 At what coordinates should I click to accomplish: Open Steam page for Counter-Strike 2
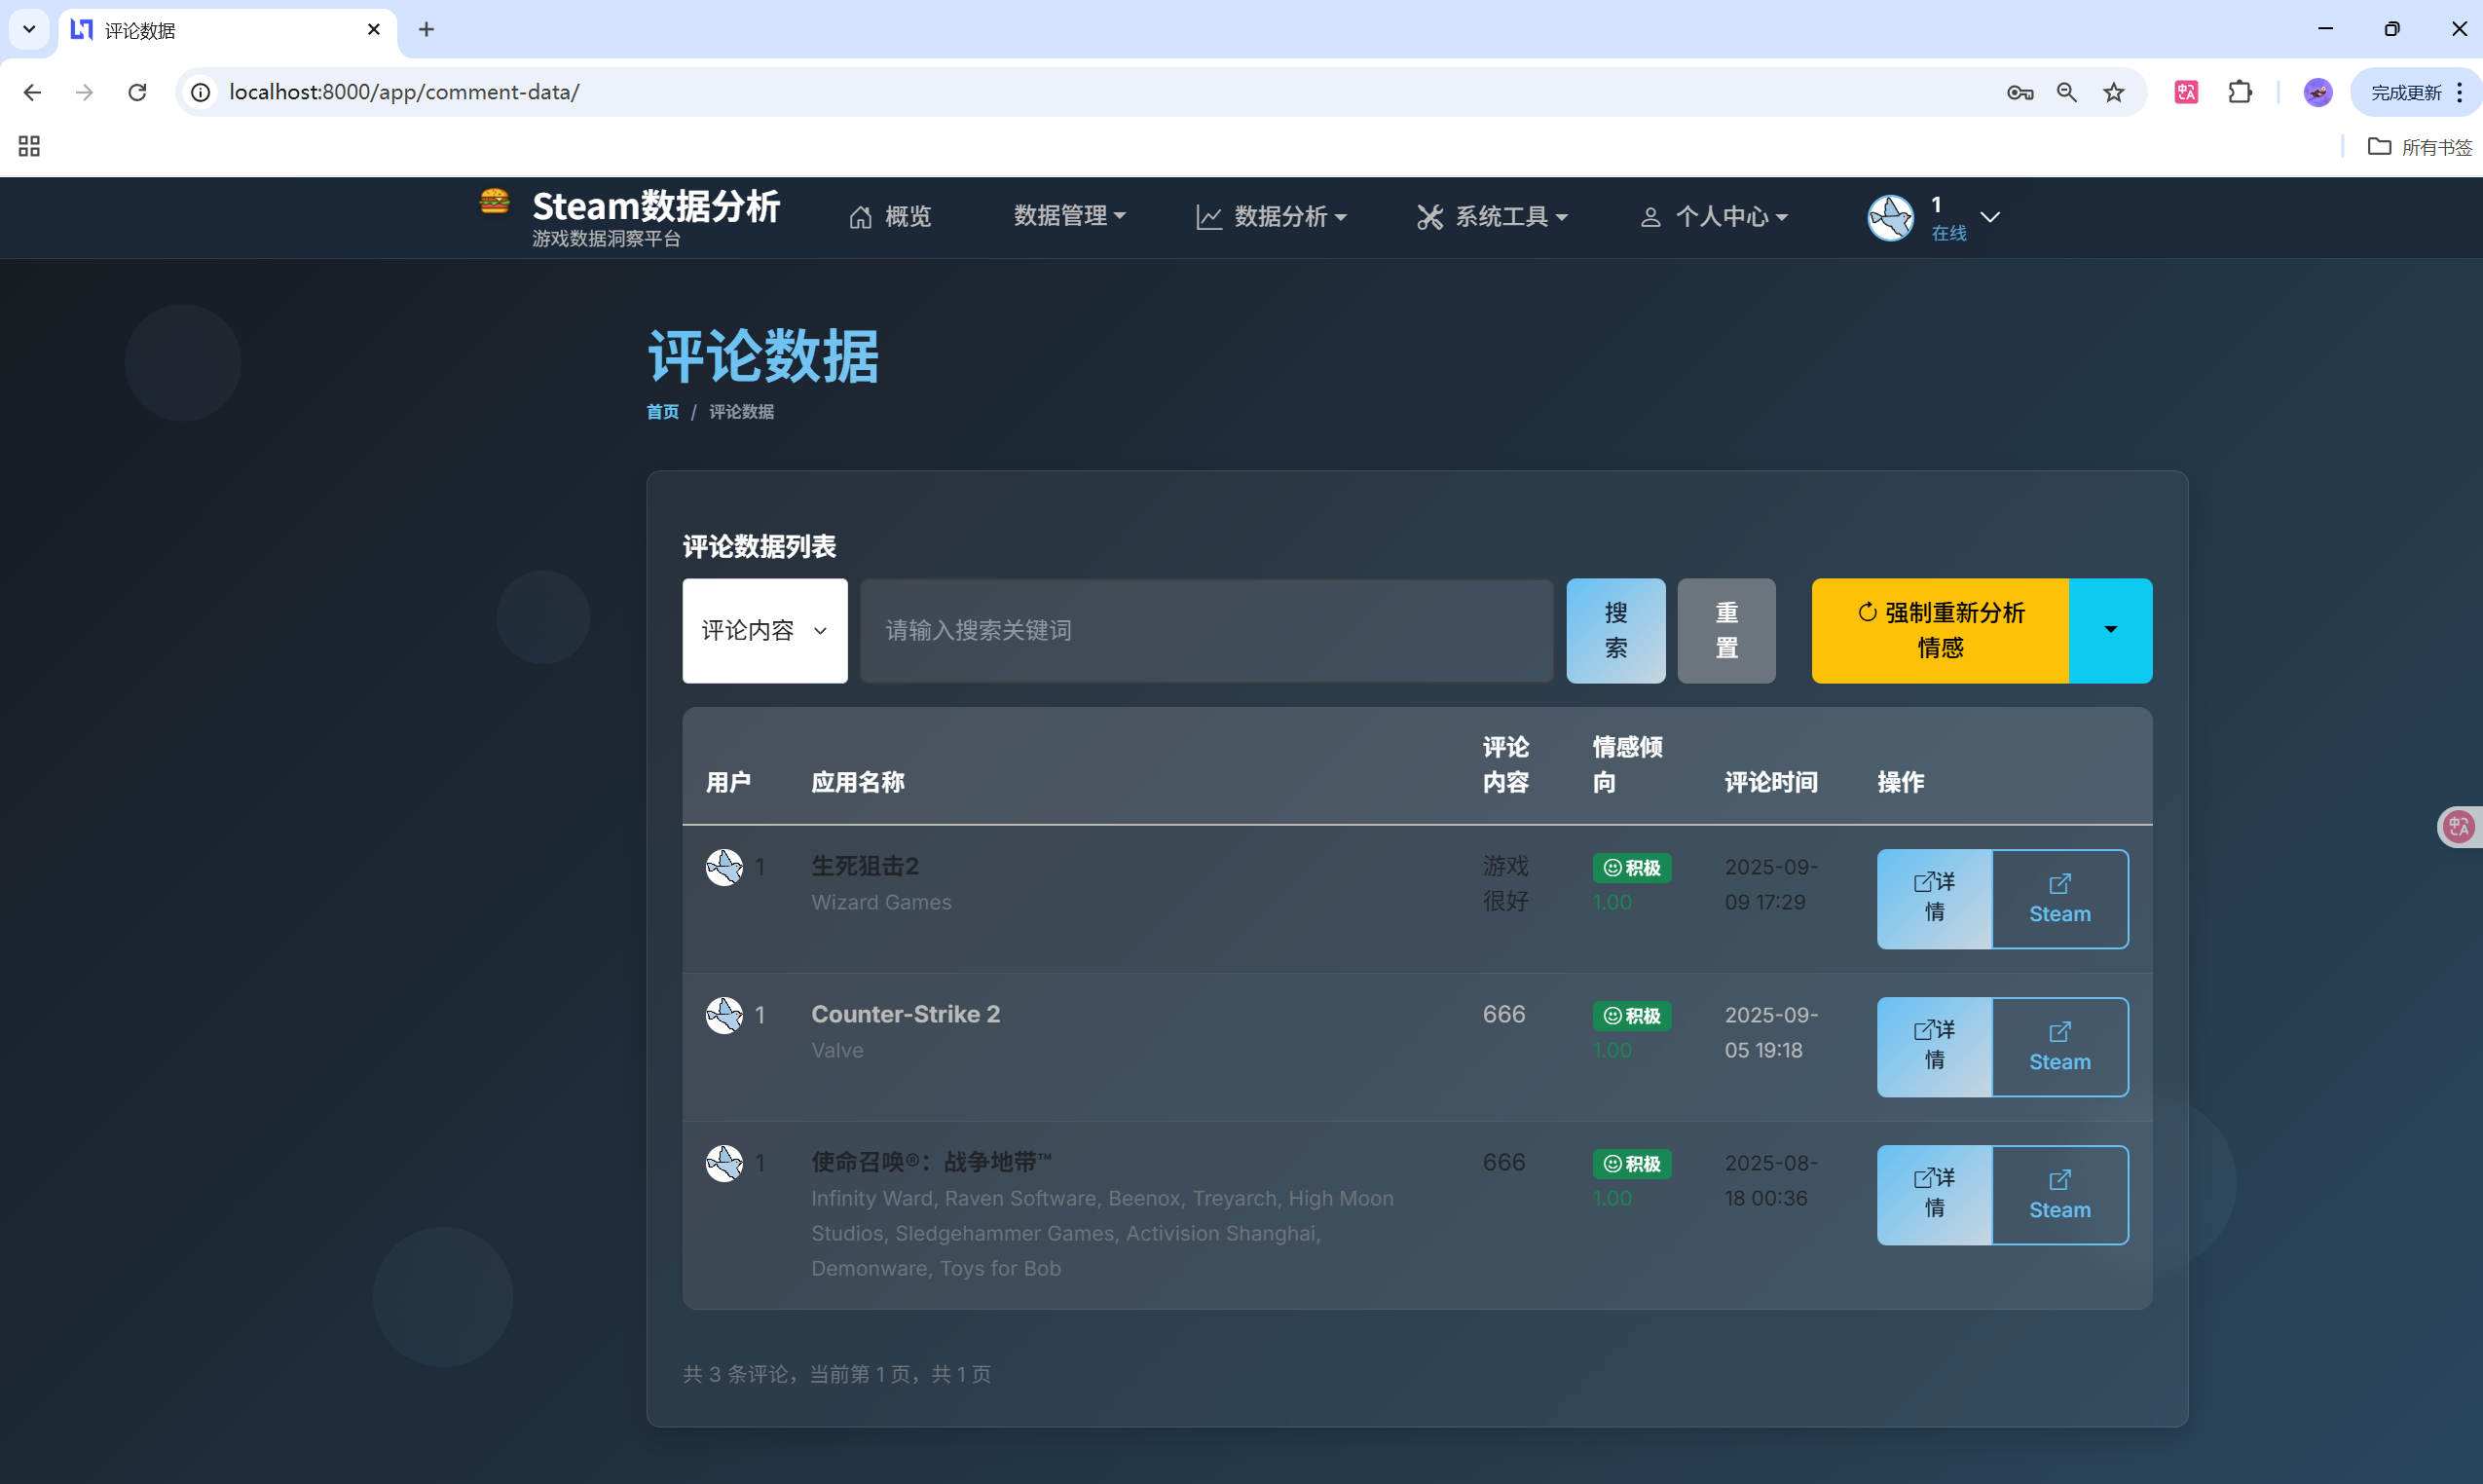(x=2060, y=1047)
